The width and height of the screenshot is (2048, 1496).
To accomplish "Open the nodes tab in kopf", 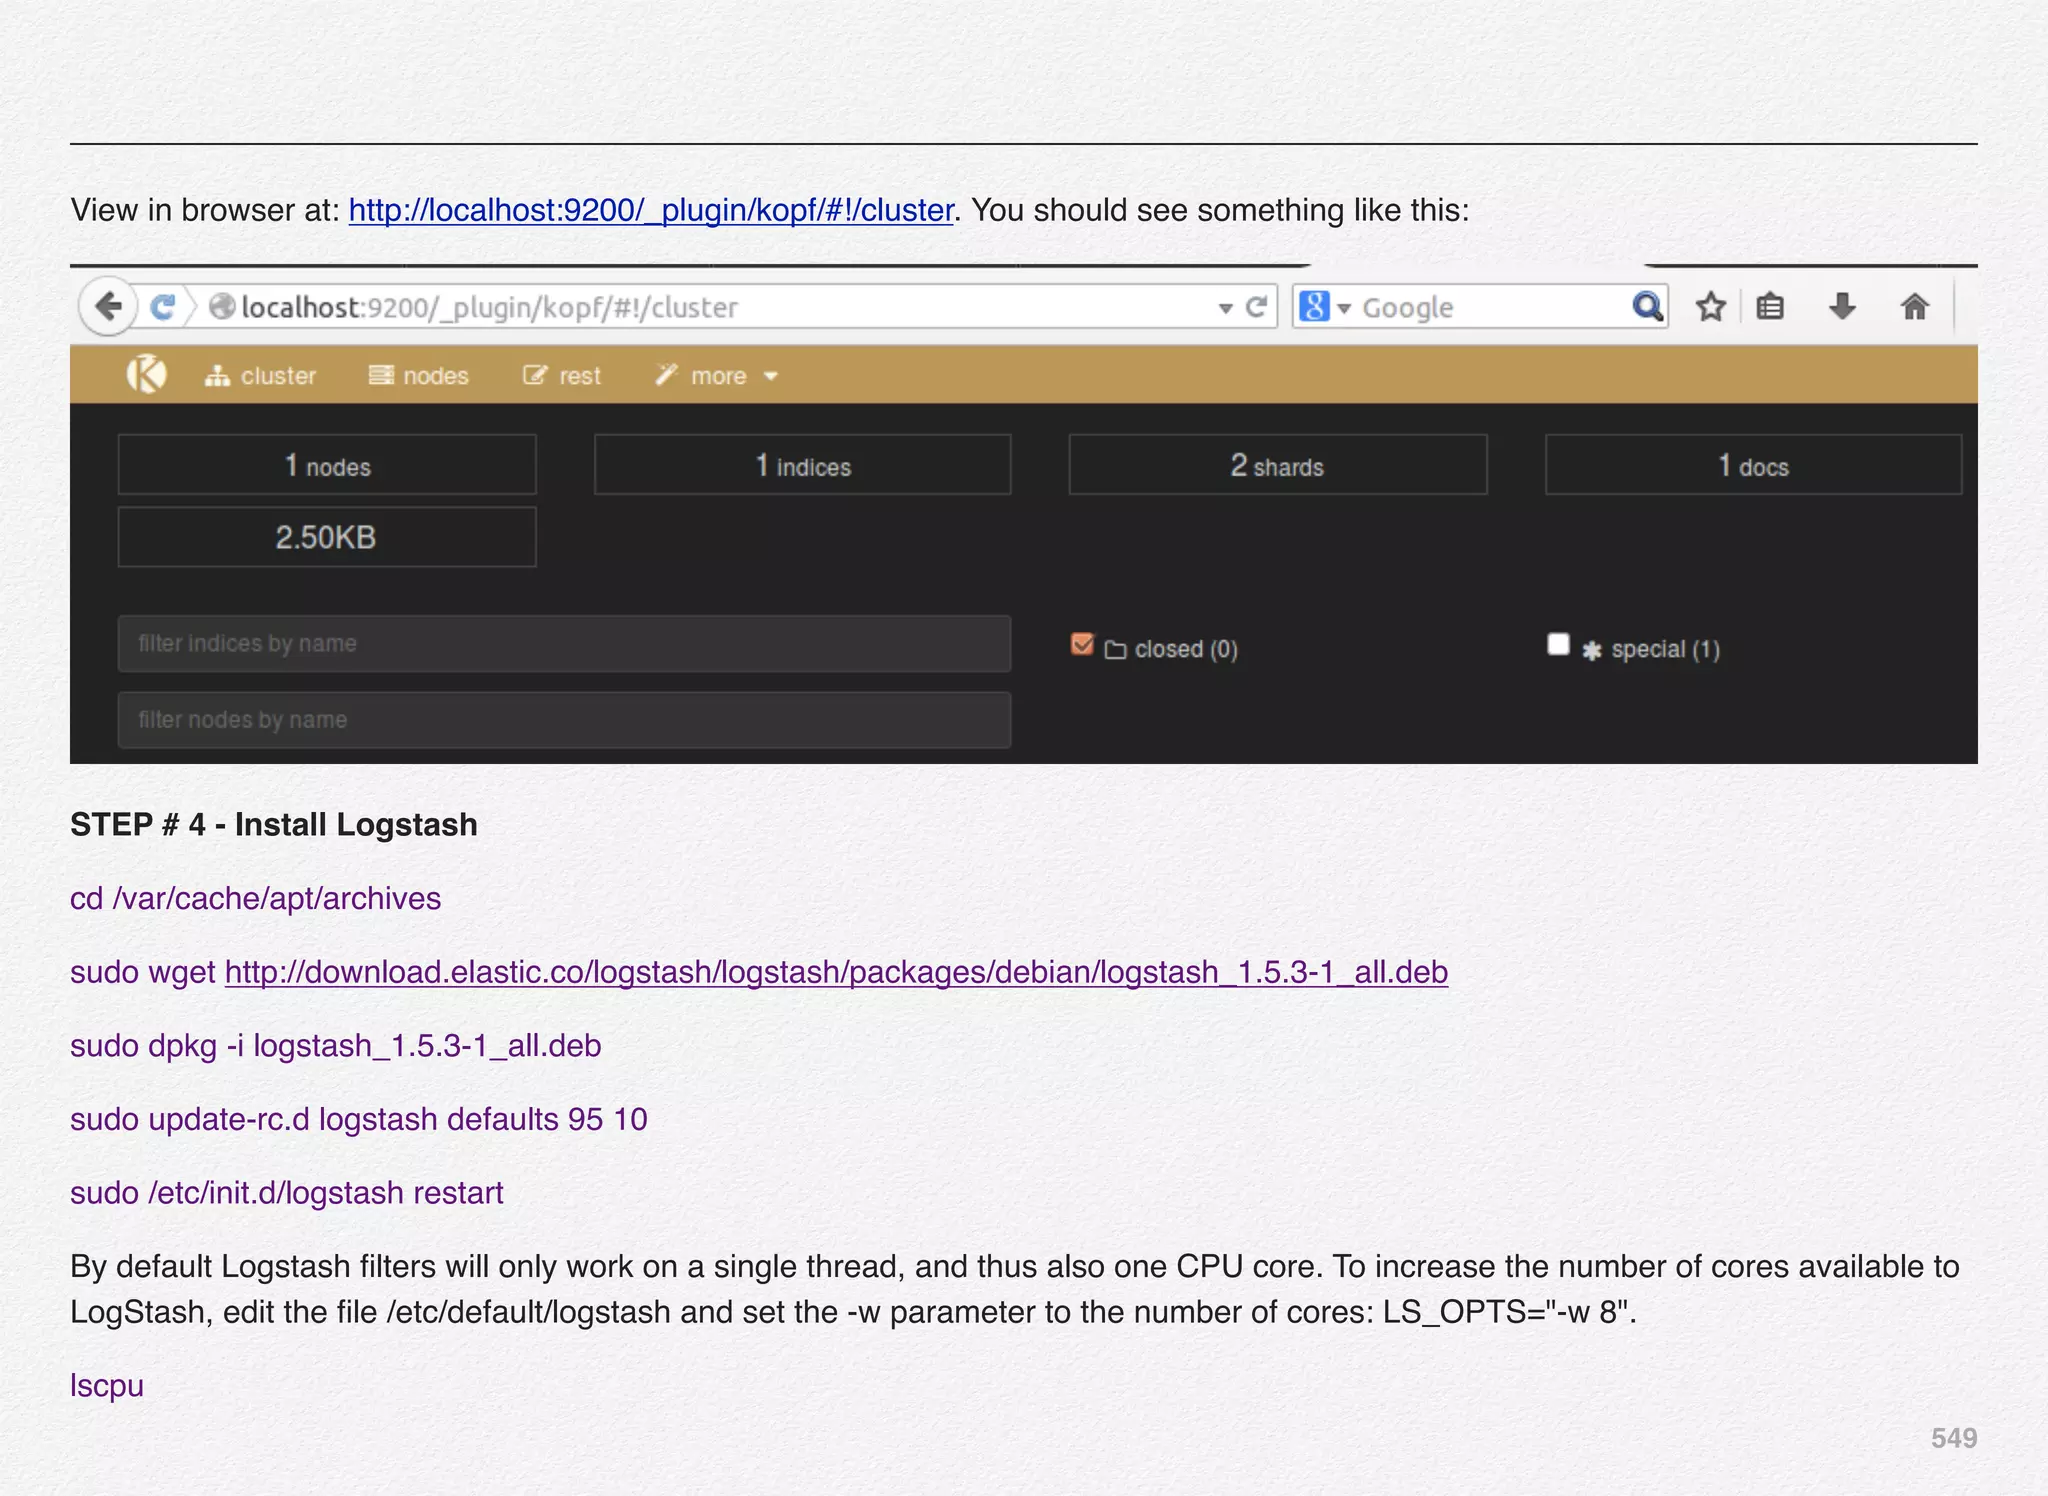I will tap(418, 376).
